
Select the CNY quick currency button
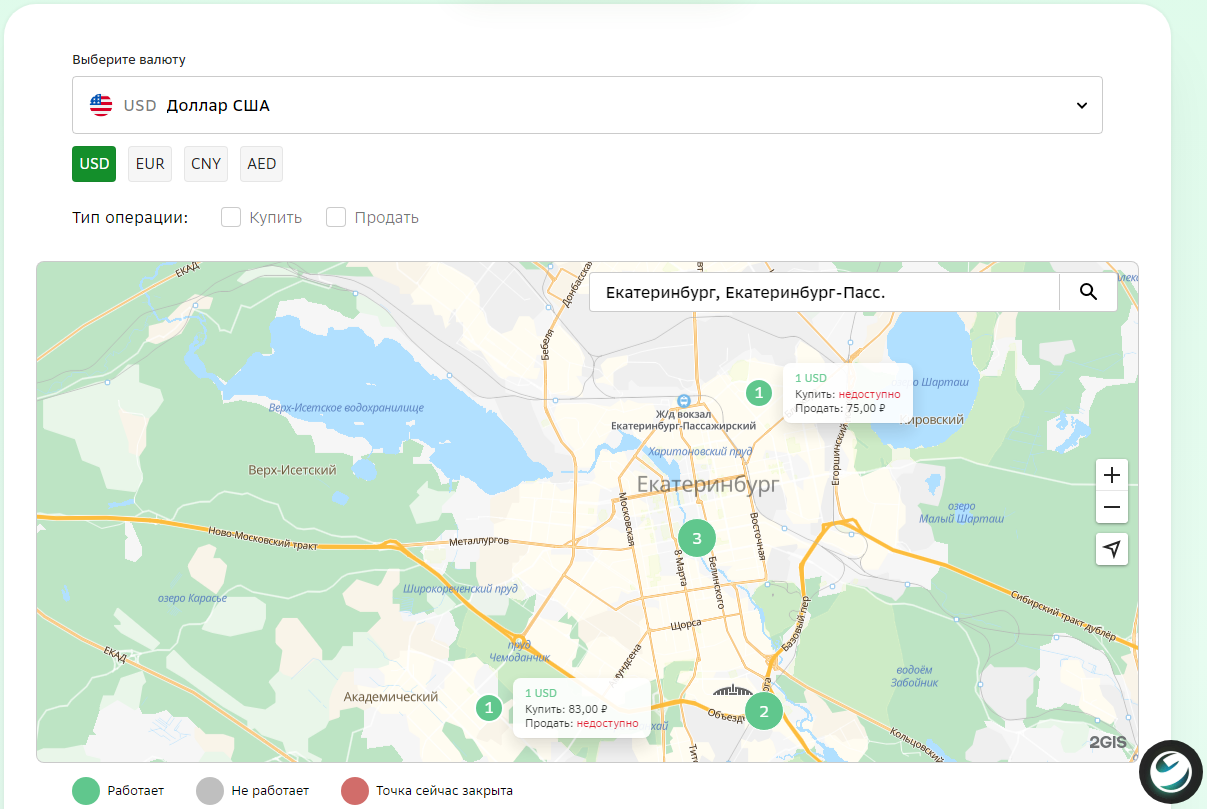tap(206, 164)
